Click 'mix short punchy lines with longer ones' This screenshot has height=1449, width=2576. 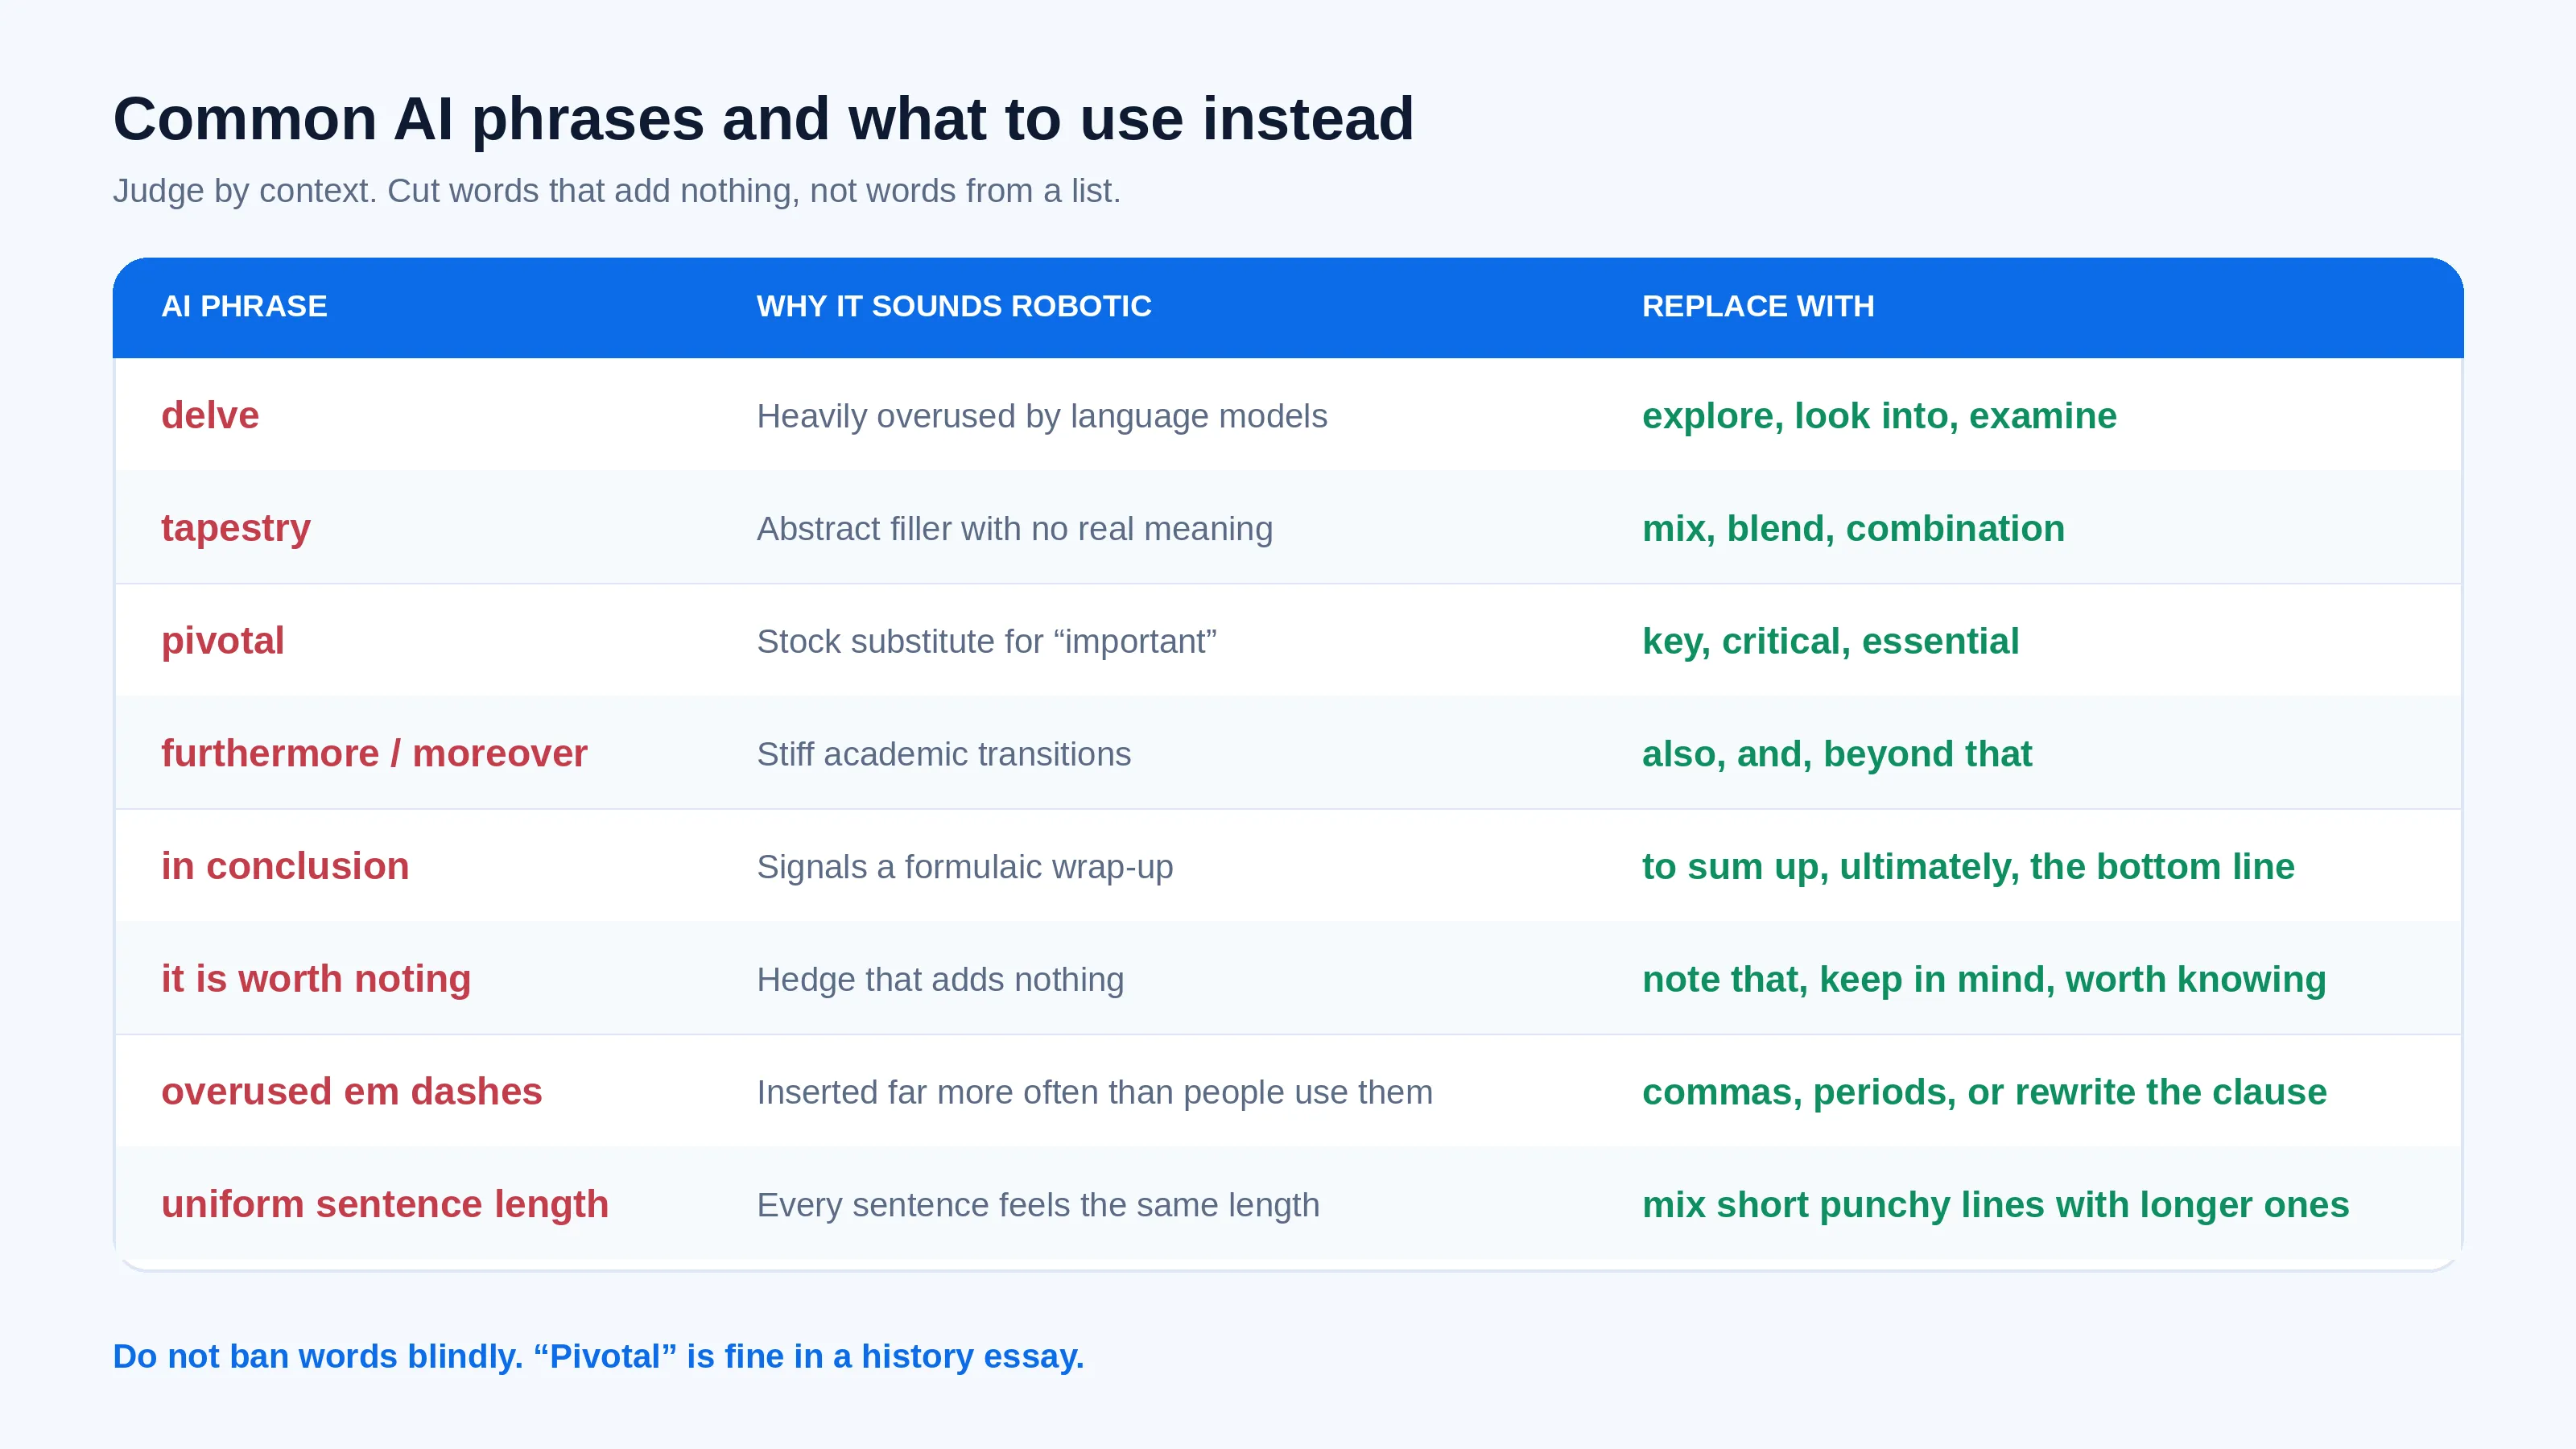[1995, 1205]
